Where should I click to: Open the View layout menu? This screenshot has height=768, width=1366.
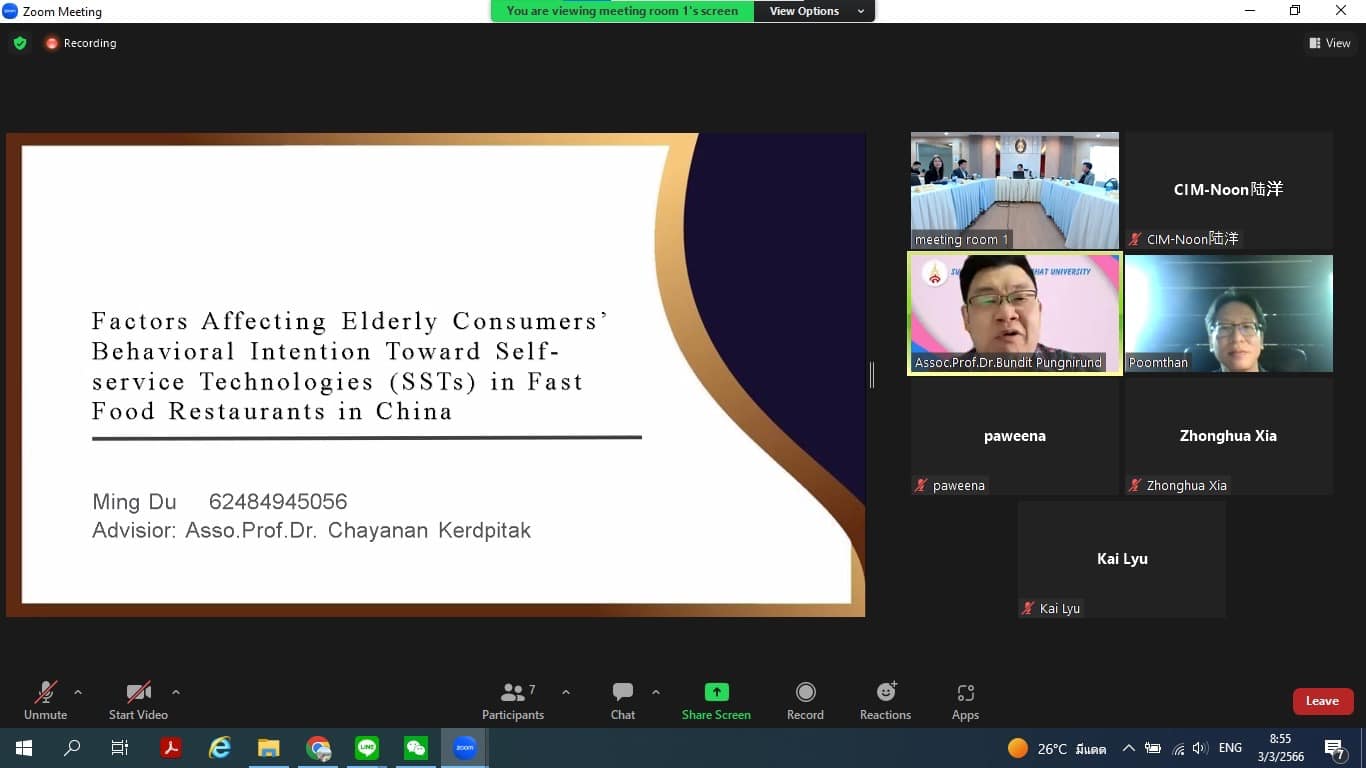point(1329,43)
